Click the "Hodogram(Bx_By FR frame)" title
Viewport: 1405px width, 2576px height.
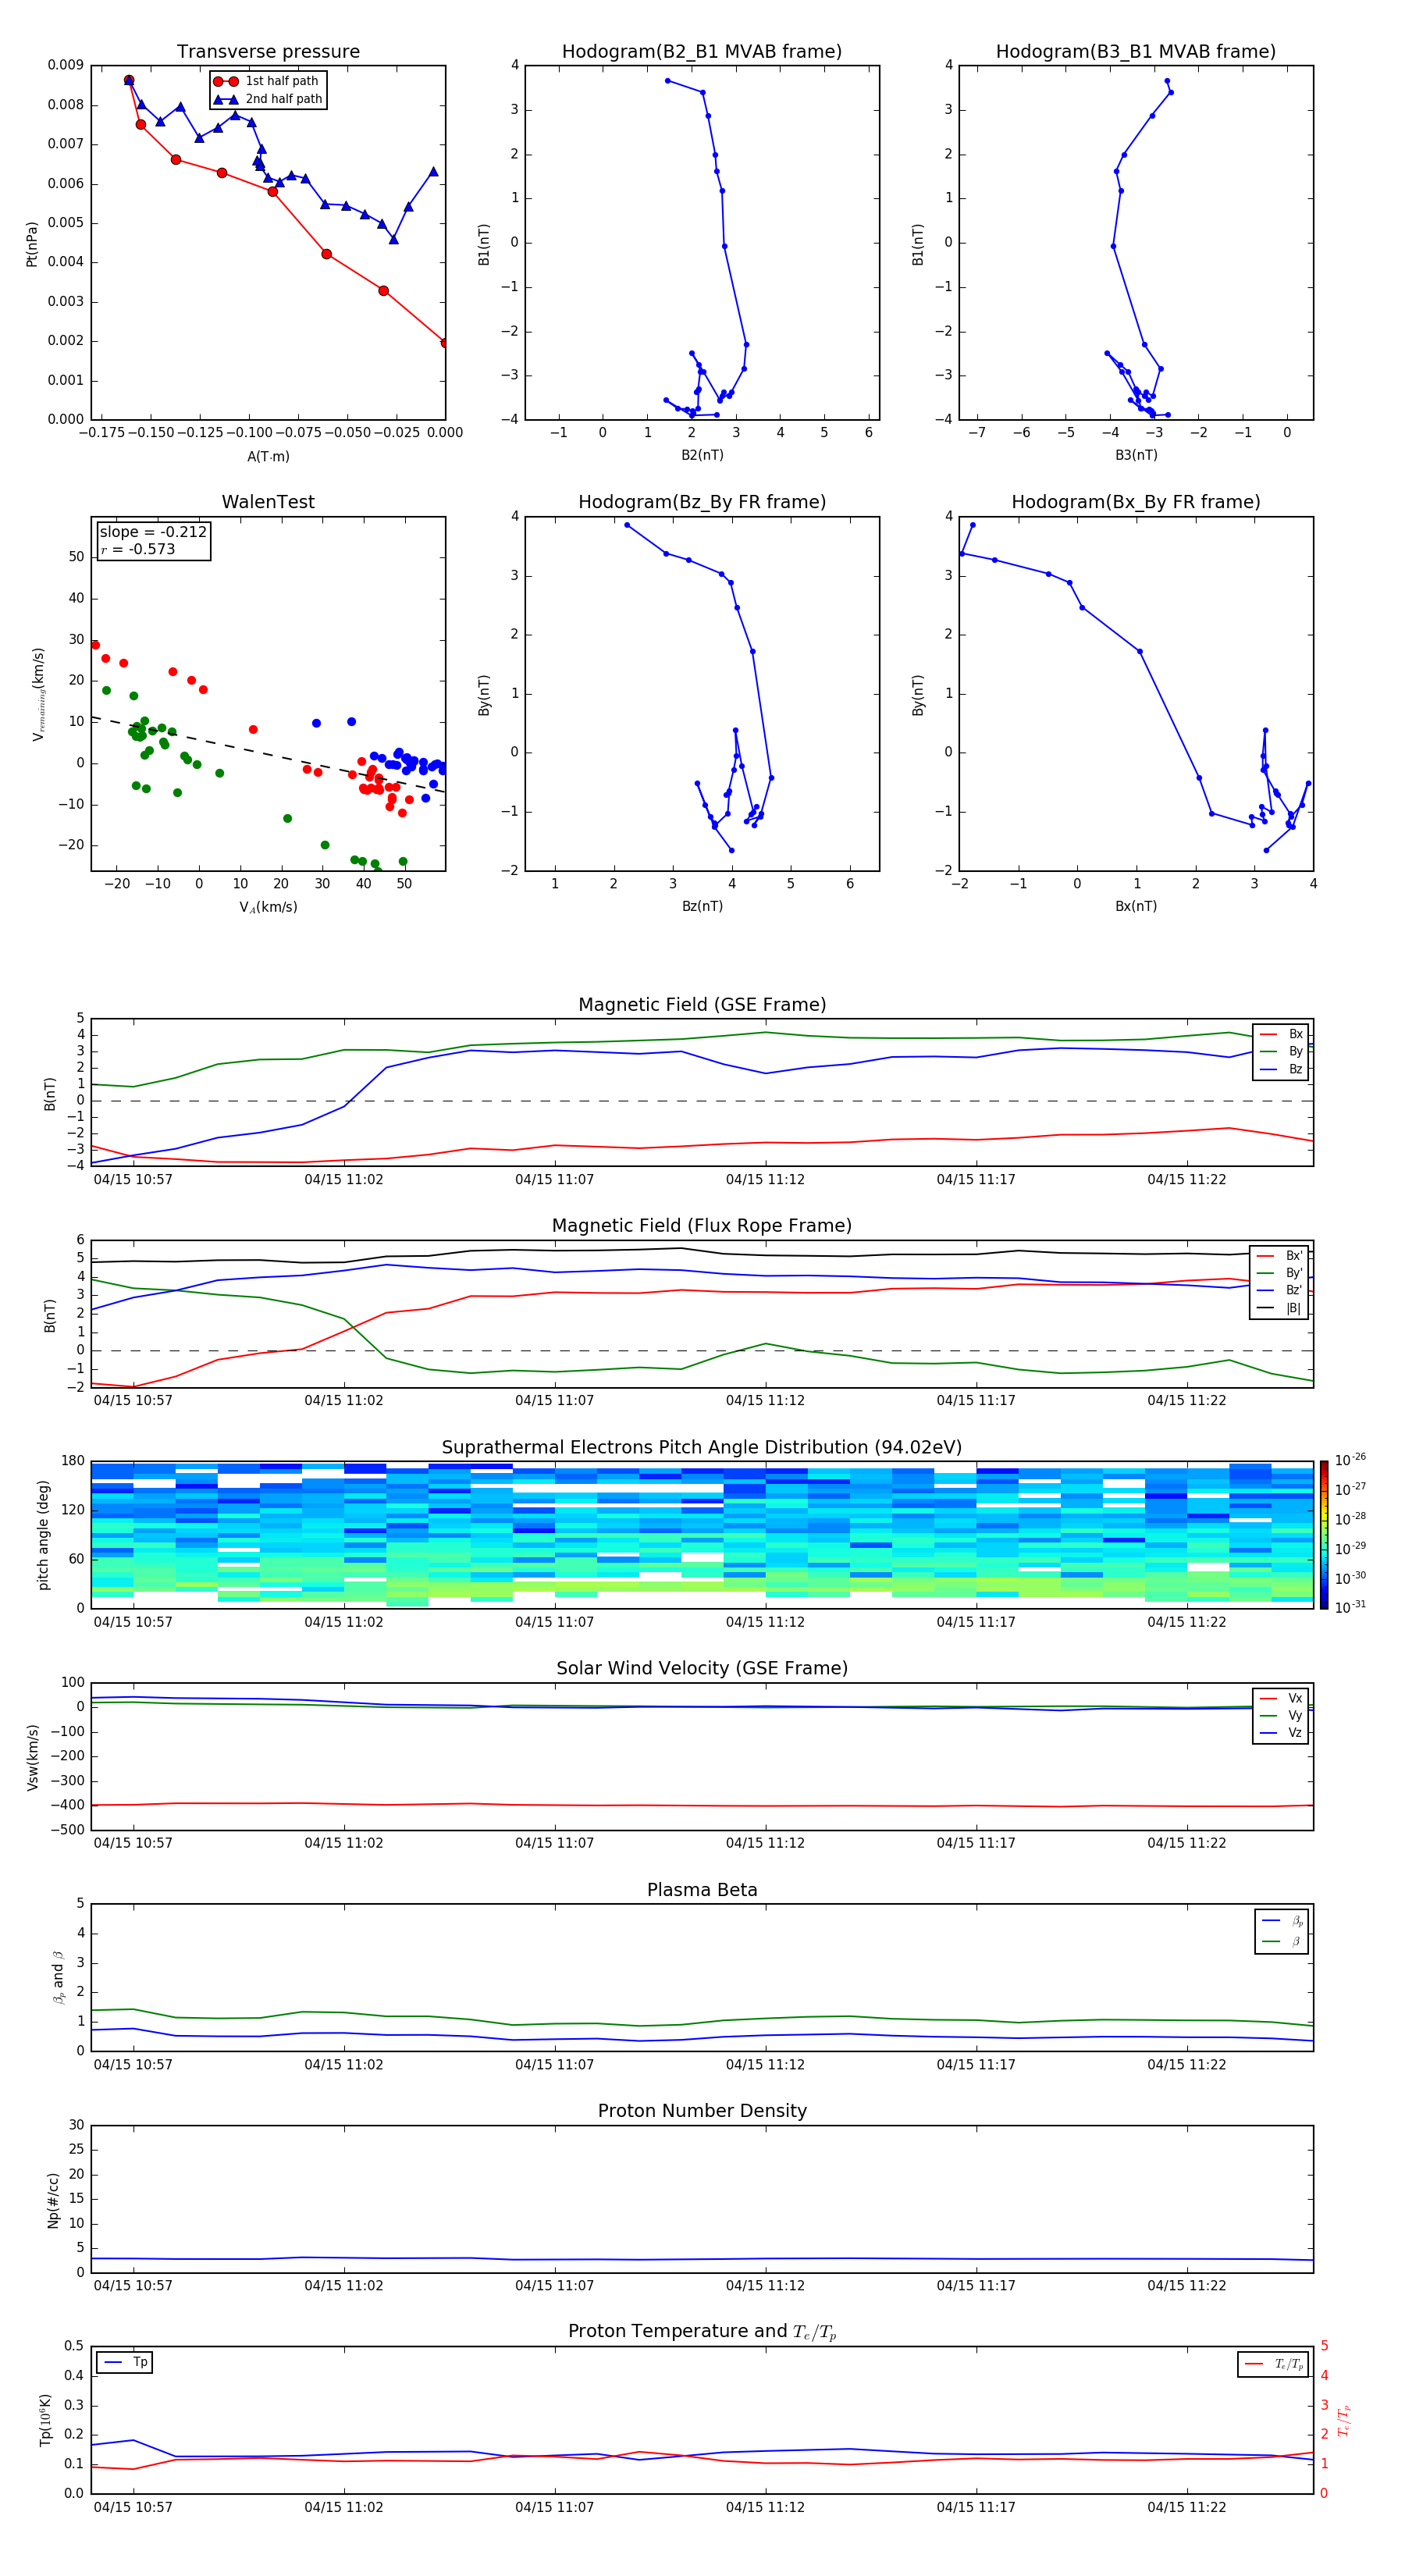tap(1136, 502)
